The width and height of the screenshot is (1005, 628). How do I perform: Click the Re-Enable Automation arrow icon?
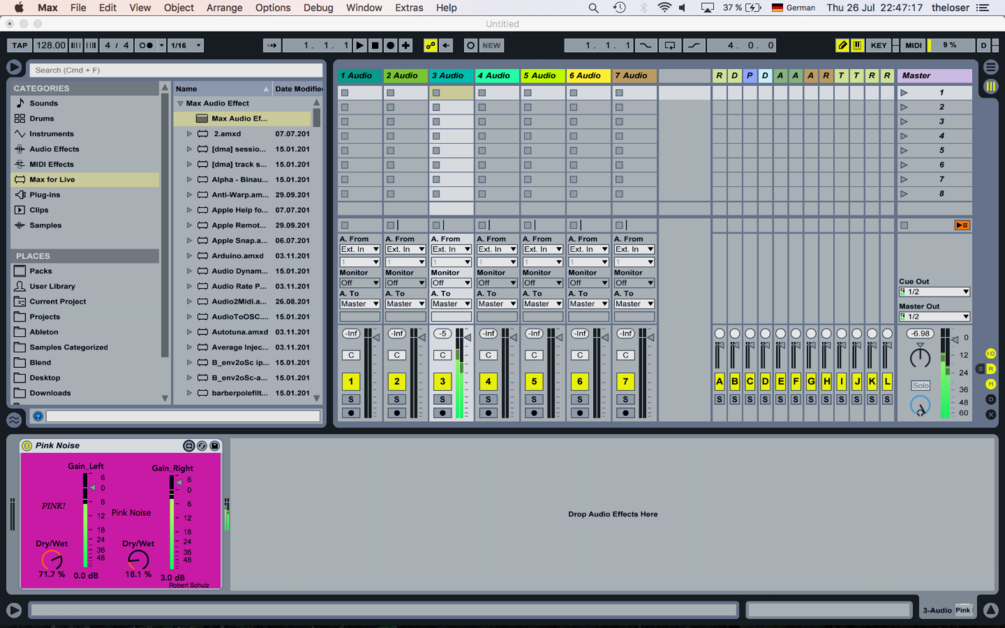click(x=446, y=45)
